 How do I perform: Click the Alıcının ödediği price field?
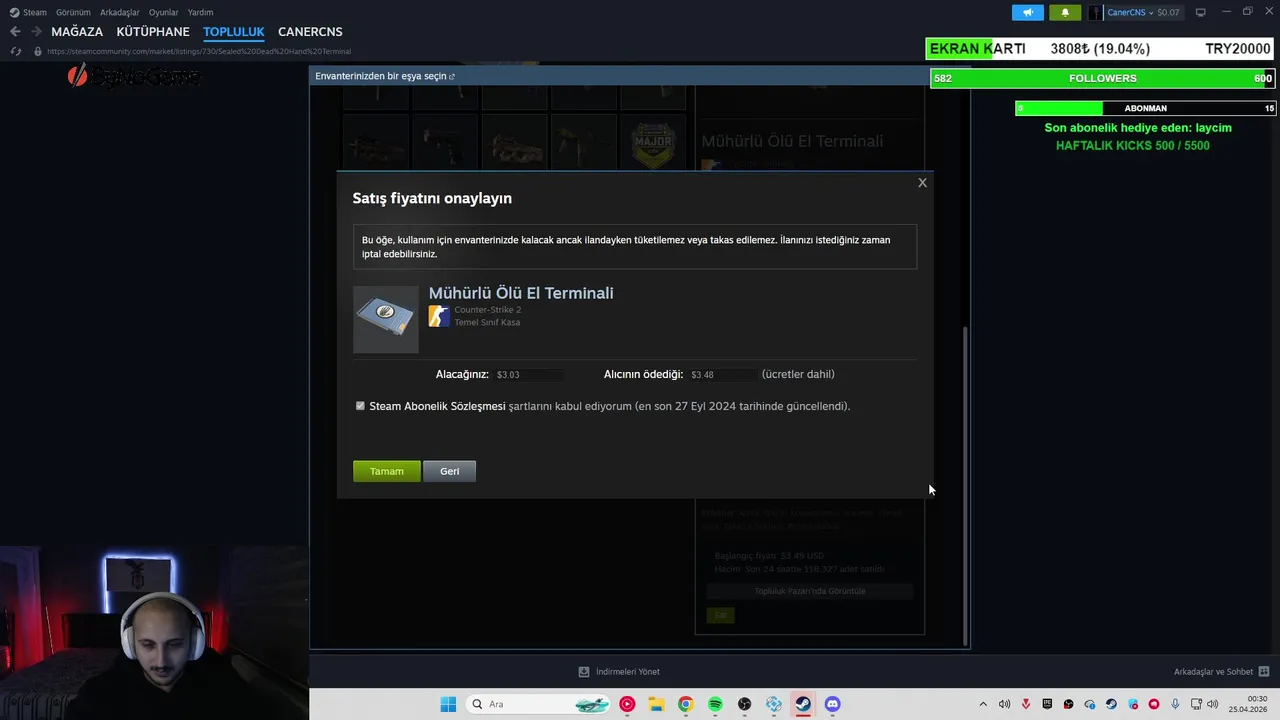pyautogui.click(x=722, y=374)
